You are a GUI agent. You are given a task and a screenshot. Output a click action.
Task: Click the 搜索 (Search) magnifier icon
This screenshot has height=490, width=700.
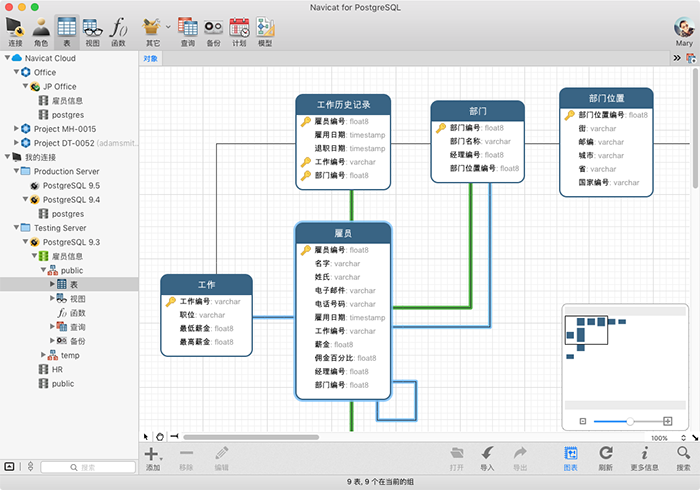click(683, 459)
